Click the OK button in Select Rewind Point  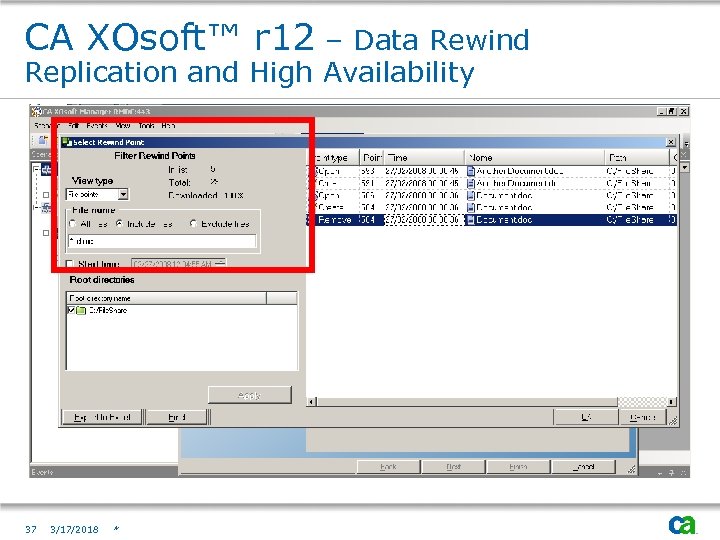click(x=586, y=417)
